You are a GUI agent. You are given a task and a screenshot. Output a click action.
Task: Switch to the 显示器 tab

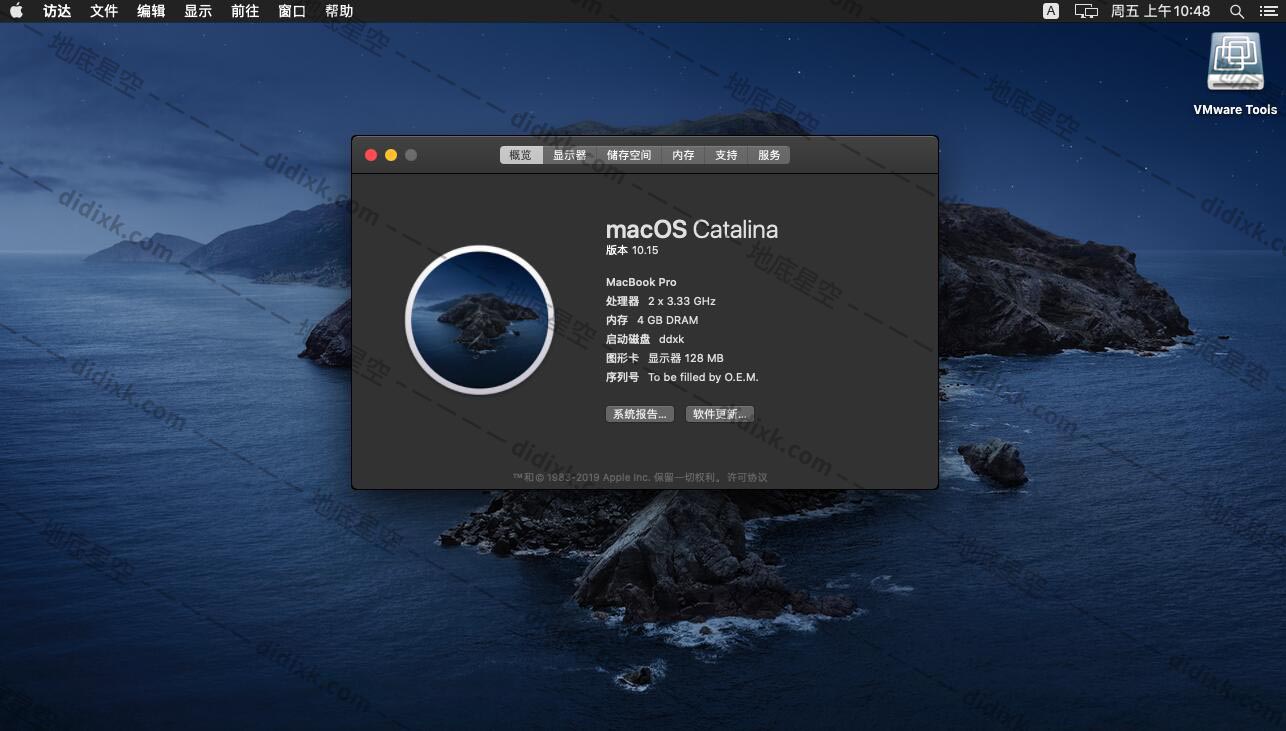(570, 155)
